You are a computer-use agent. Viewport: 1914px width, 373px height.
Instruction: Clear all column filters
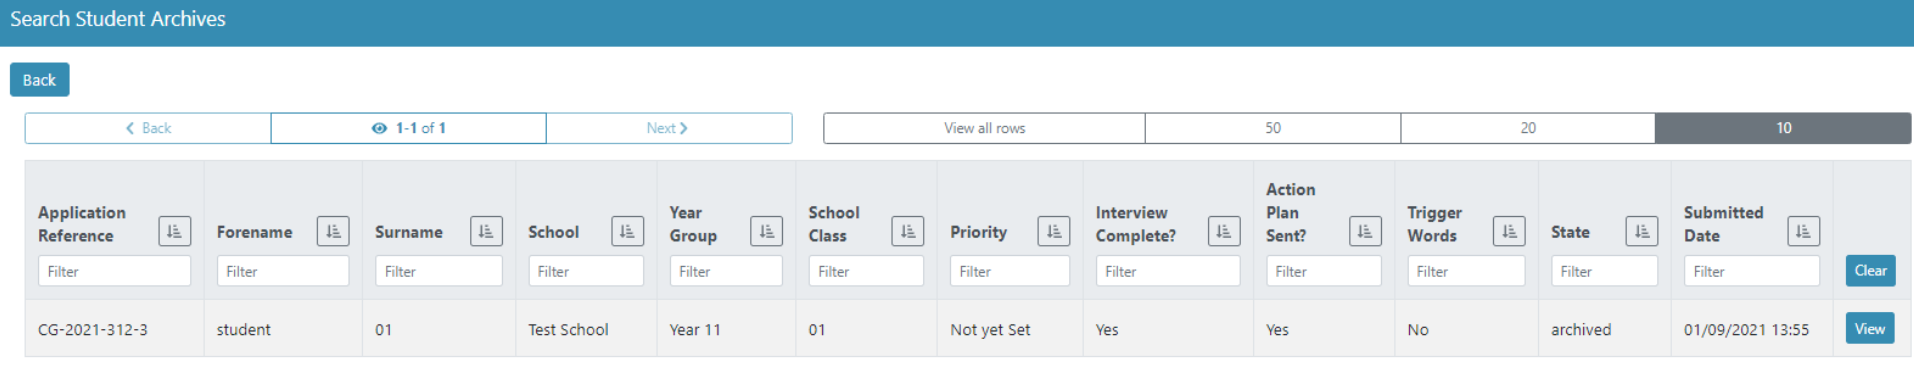tap(1870, 270)
